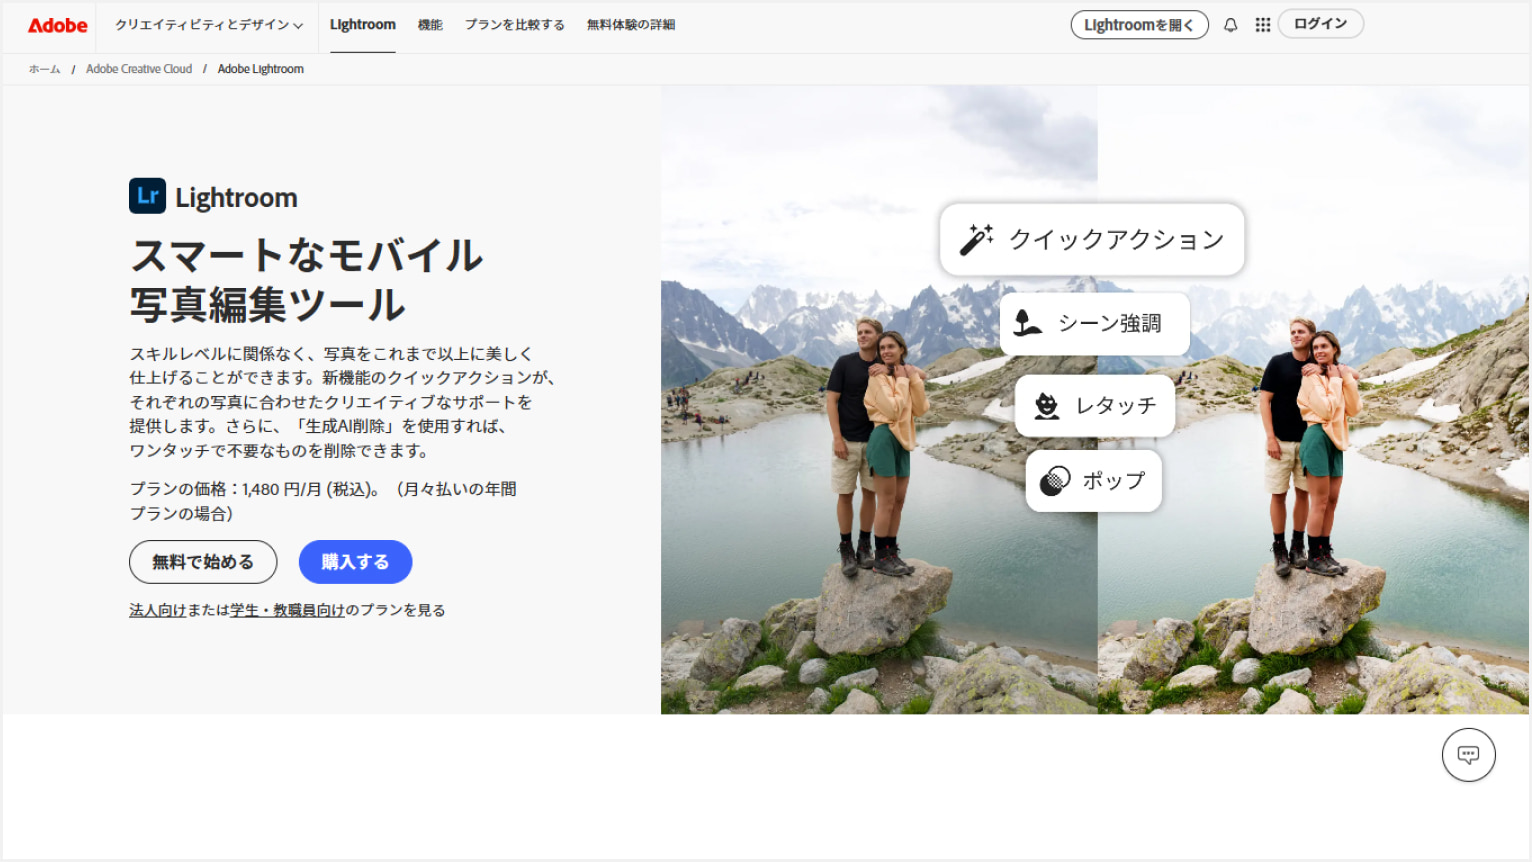The height and width of the screenshot is (862, 1532).
Task: Click the シーン強調 label
Action: point(1109,323)
